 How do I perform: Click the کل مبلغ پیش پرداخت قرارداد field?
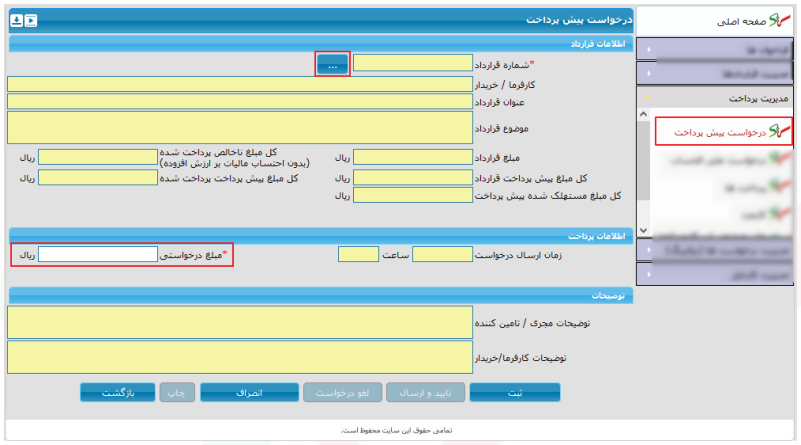click(413, 177)
